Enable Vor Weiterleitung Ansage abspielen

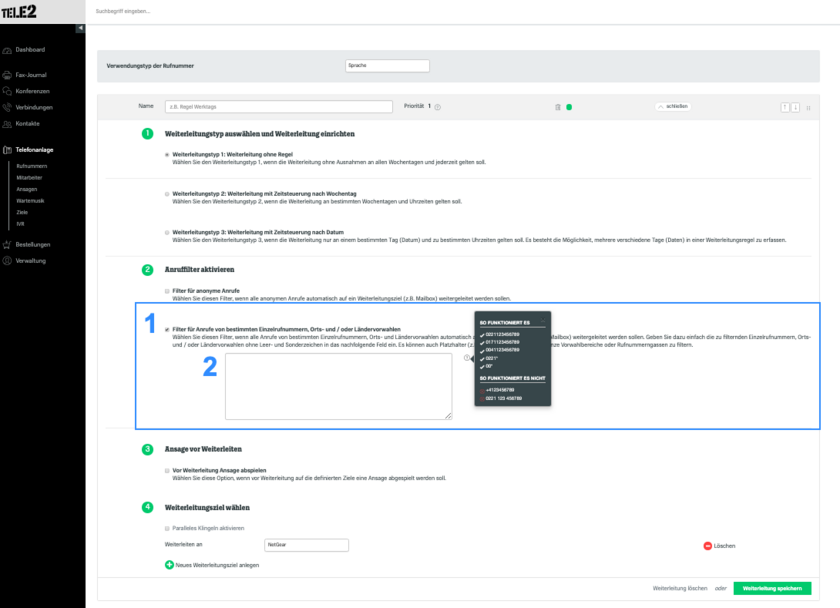pyautogui.click(x=167, y=470)
